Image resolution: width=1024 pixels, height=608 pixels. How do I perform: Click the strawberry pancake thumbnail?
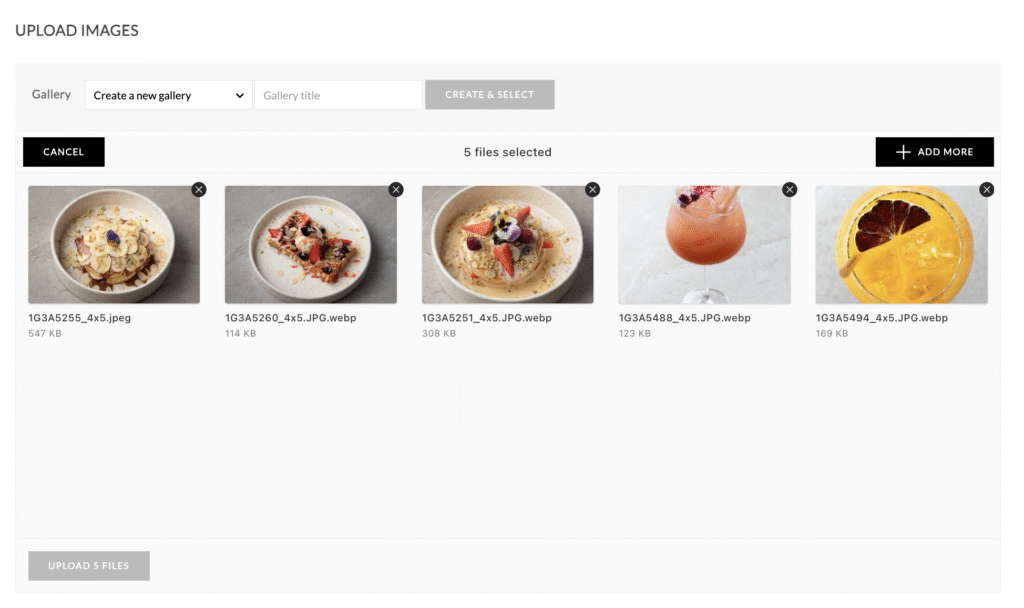pyautogui.click(x=508, y=245)
